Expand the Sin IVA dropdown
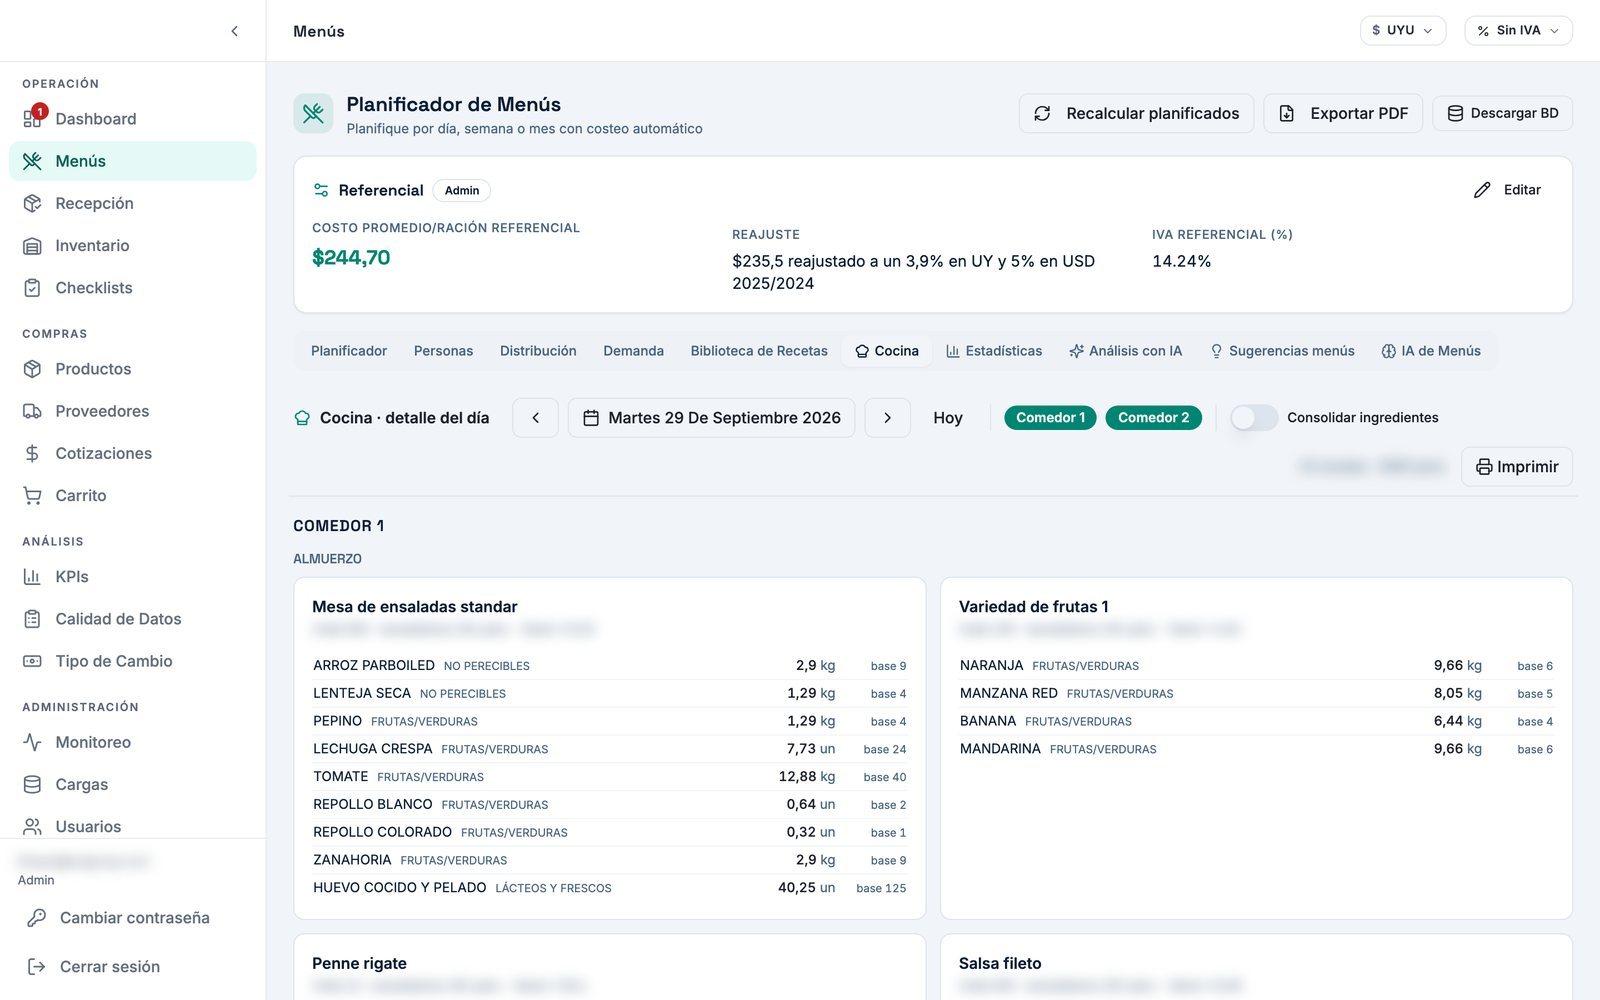This screenshot has height=1000, width=1600. point(1518,31)
